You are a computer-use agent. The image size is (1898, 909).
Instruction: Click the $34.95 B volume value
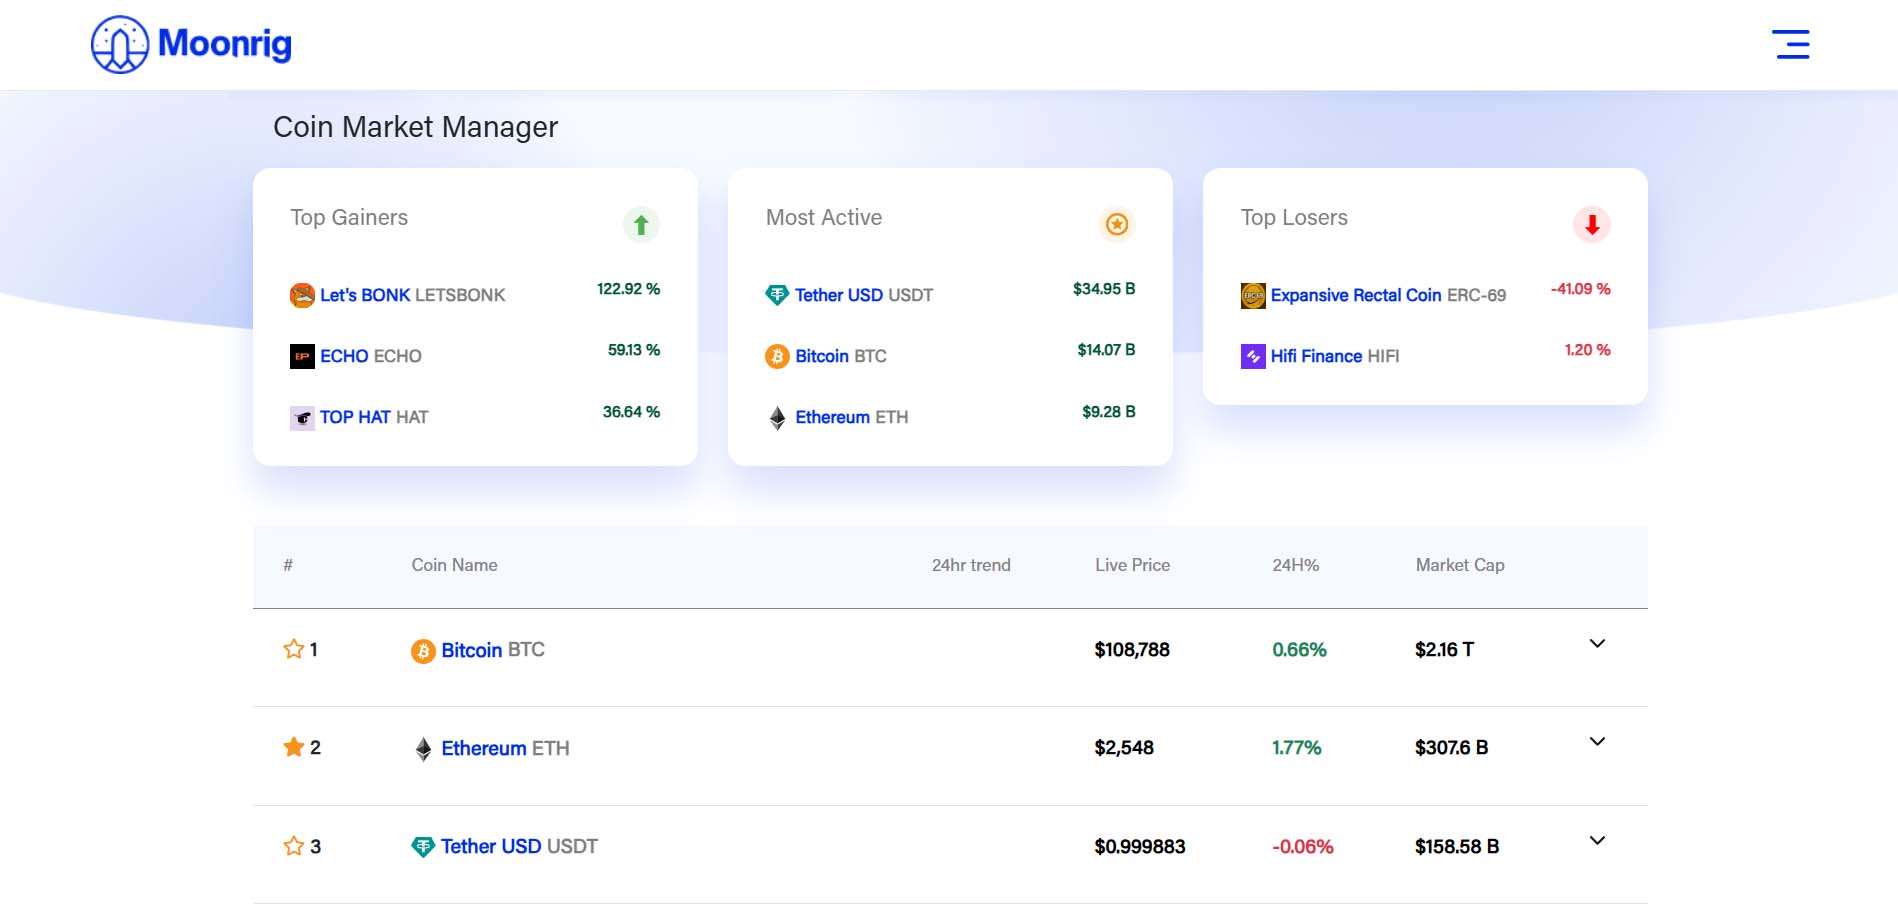click(1104, 289)
